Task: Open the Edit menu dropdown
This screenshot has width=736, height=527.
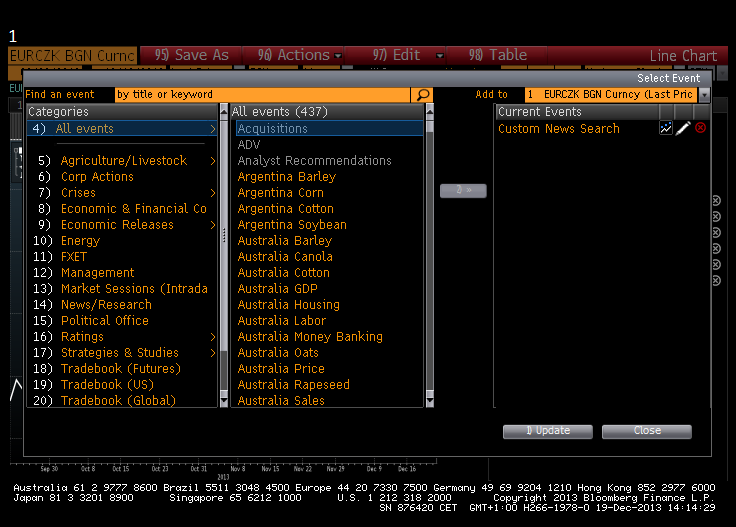Action: point(439,55)
